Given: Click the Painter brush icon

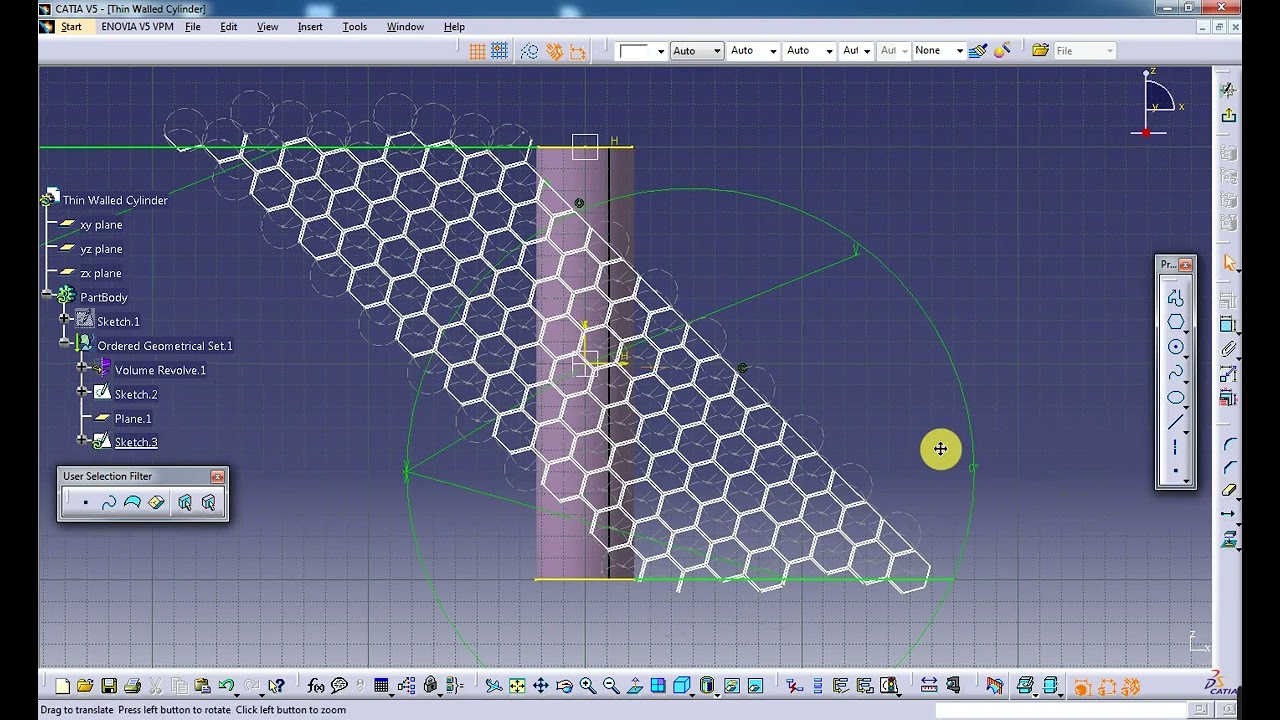Looking at the screenshot, I should [x=978, y=50].
